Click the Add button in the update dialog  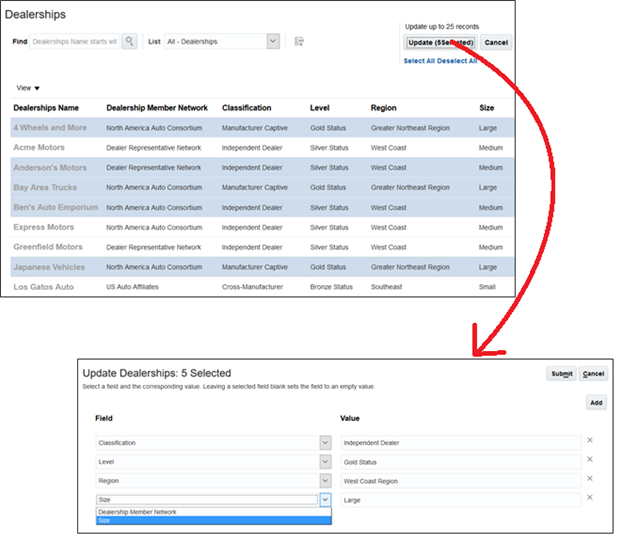tap(596, 402)
